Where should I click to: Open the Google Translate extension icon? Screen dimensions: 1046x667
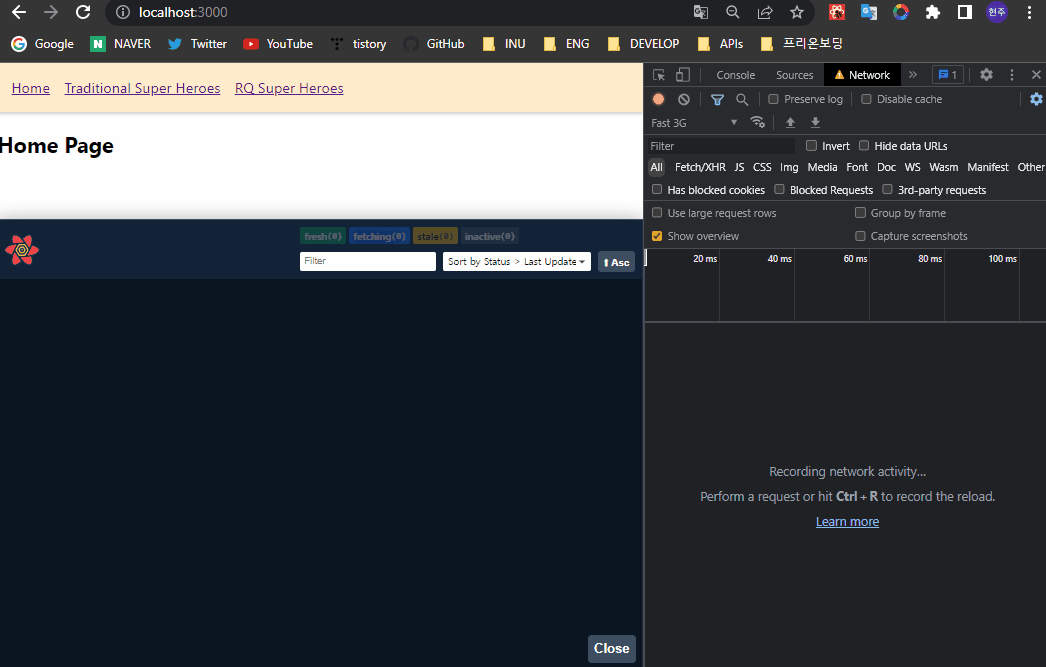coord(869,12)
